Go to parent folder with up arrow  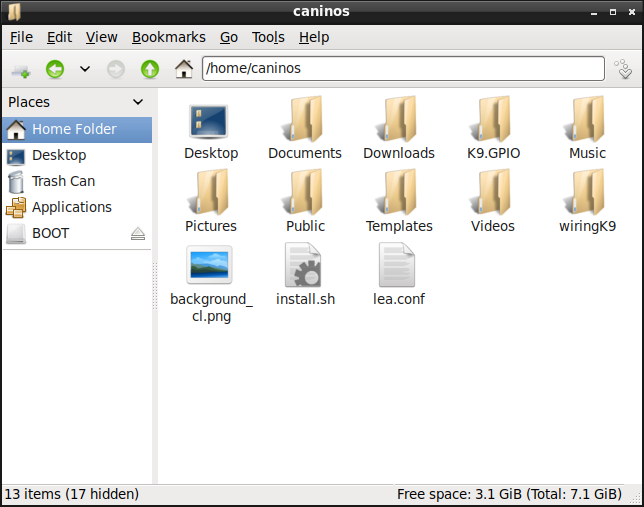point(150,69)
